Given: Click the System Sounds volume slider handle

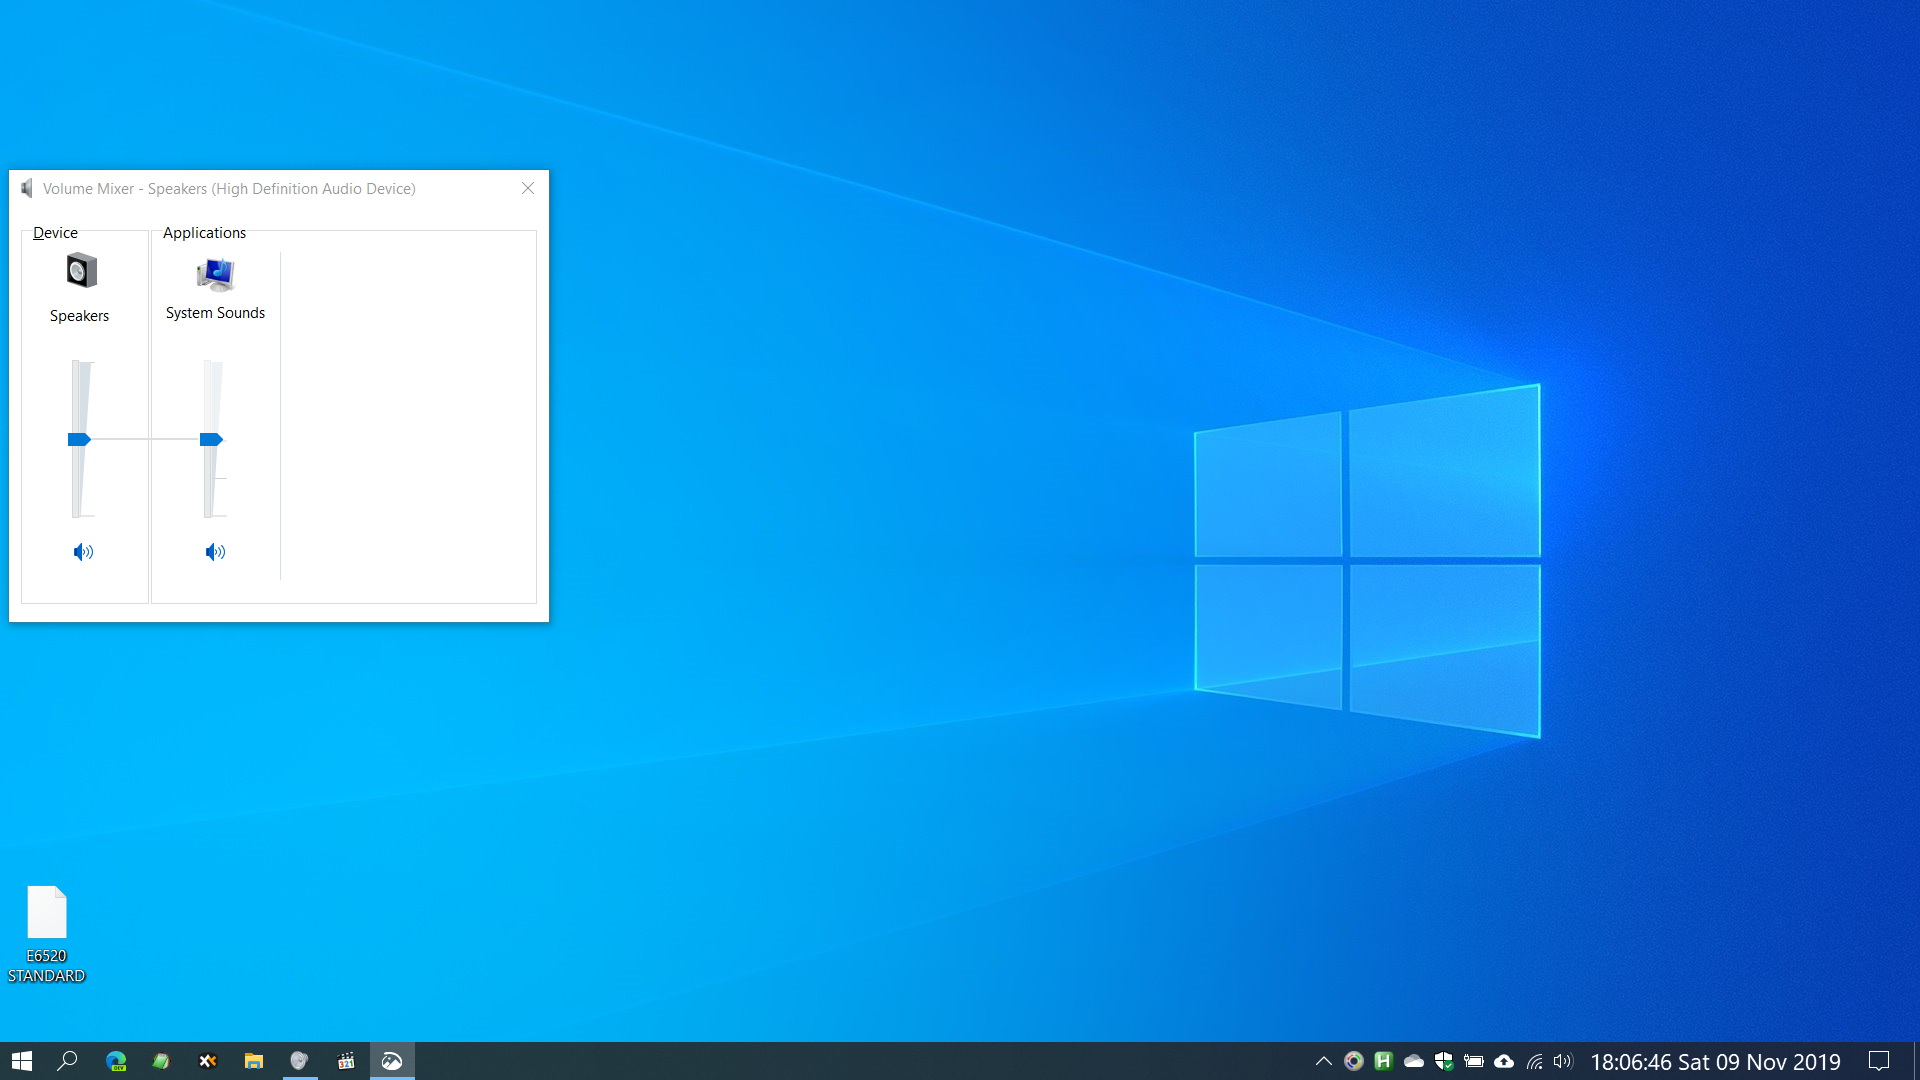Looking at the screenshot, I should point(211,439).
